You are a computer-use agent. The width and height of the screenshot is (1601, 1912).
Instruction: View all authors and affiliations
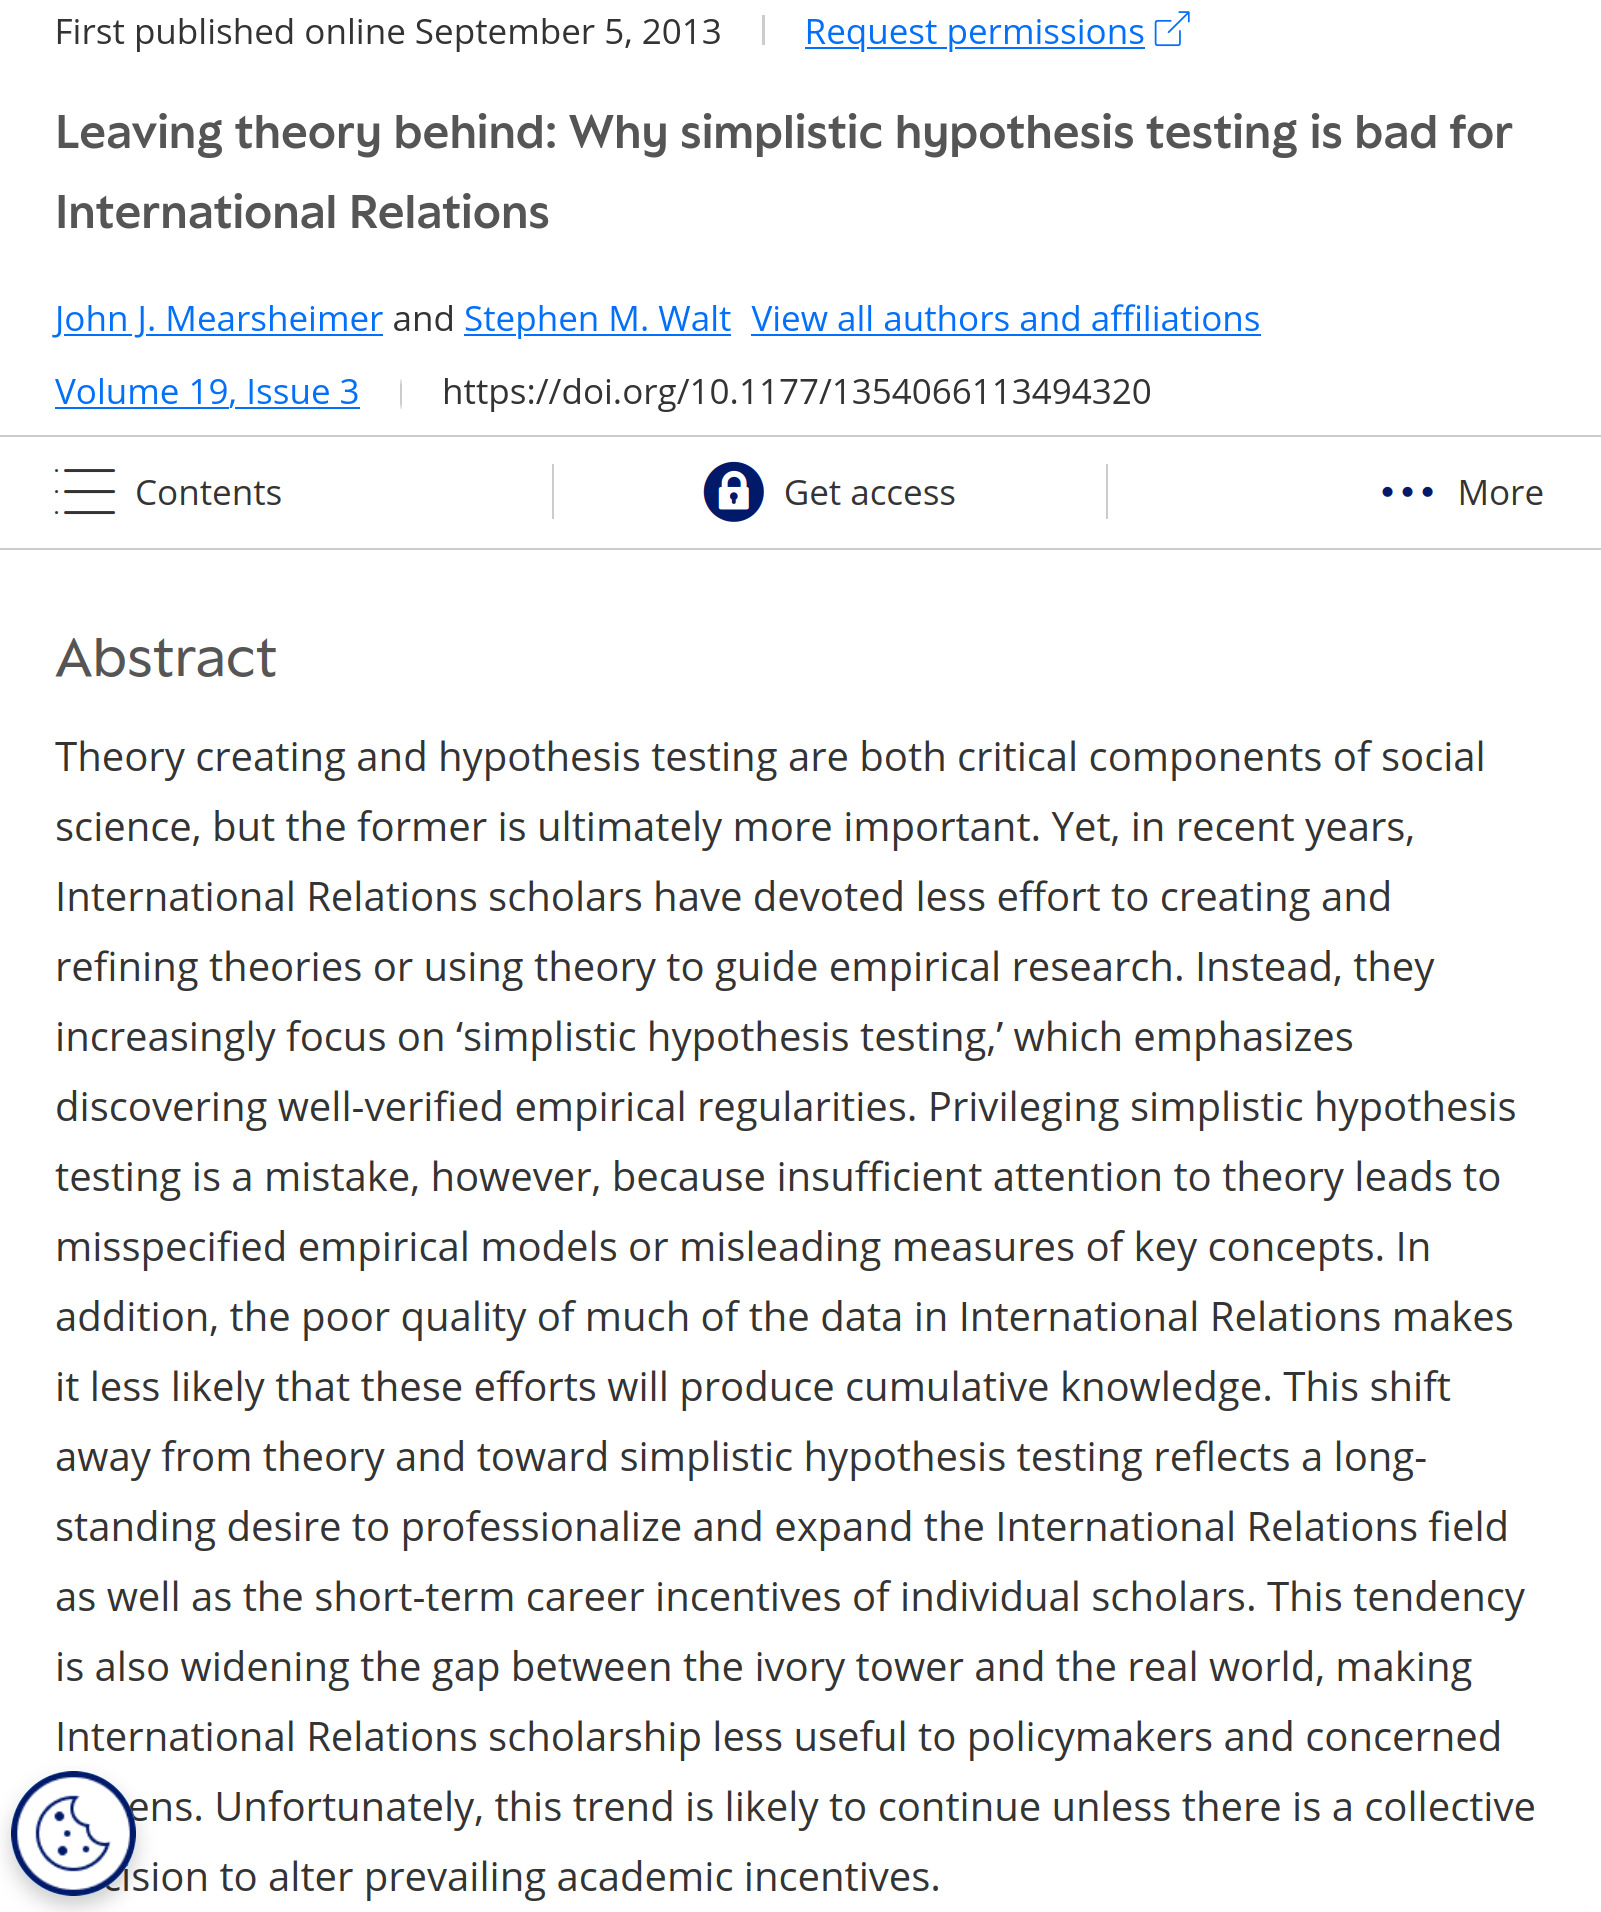click(1004, 319)
